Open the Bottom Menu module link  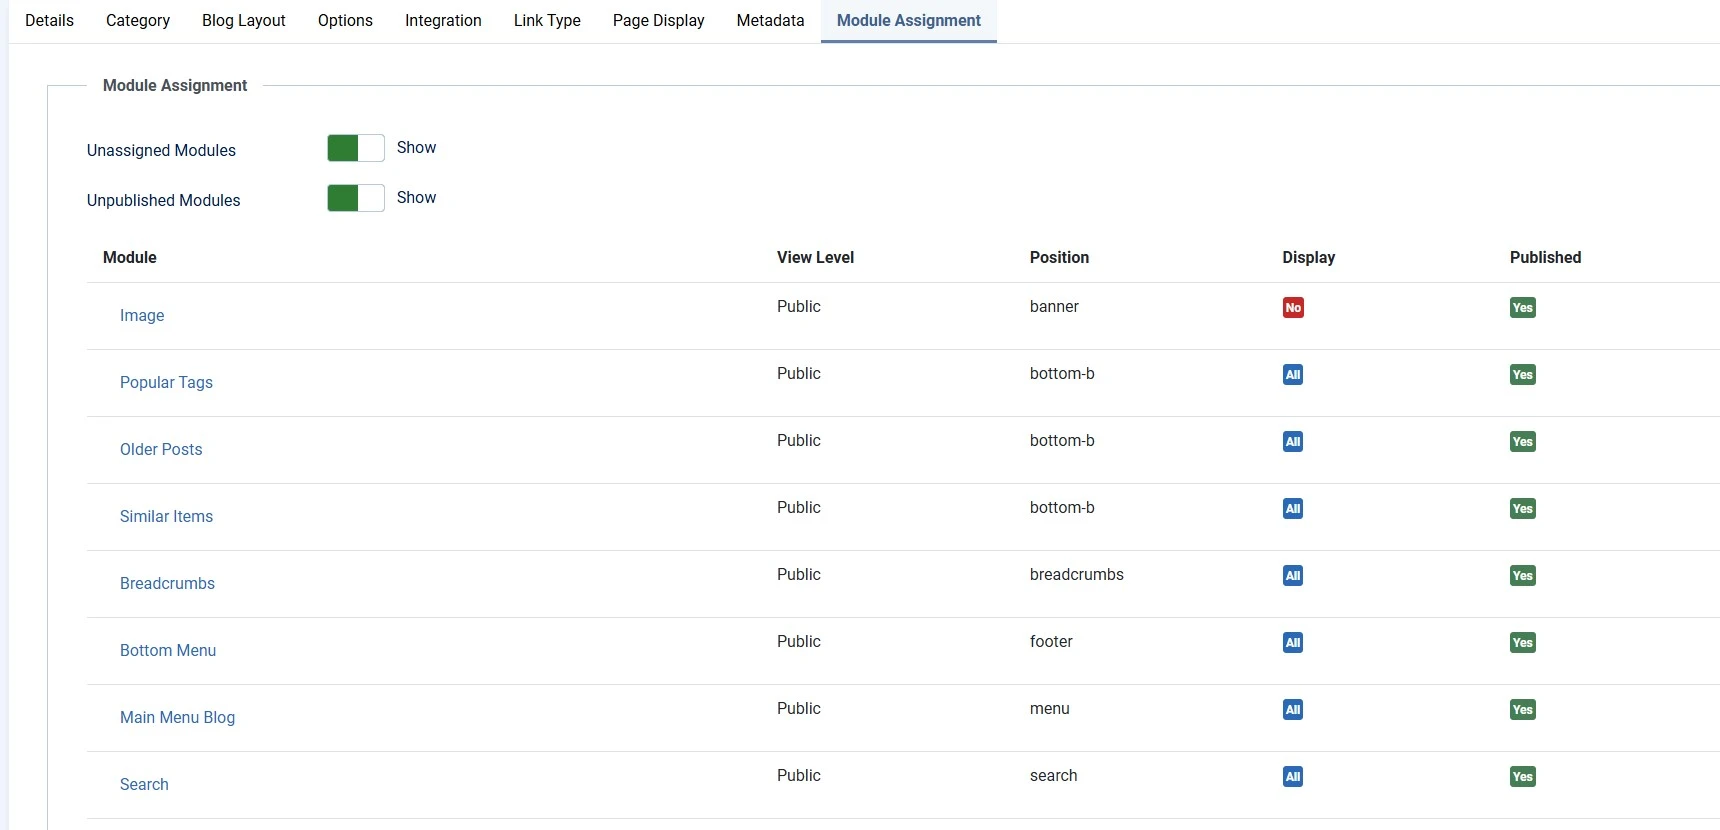coord(168,651)
